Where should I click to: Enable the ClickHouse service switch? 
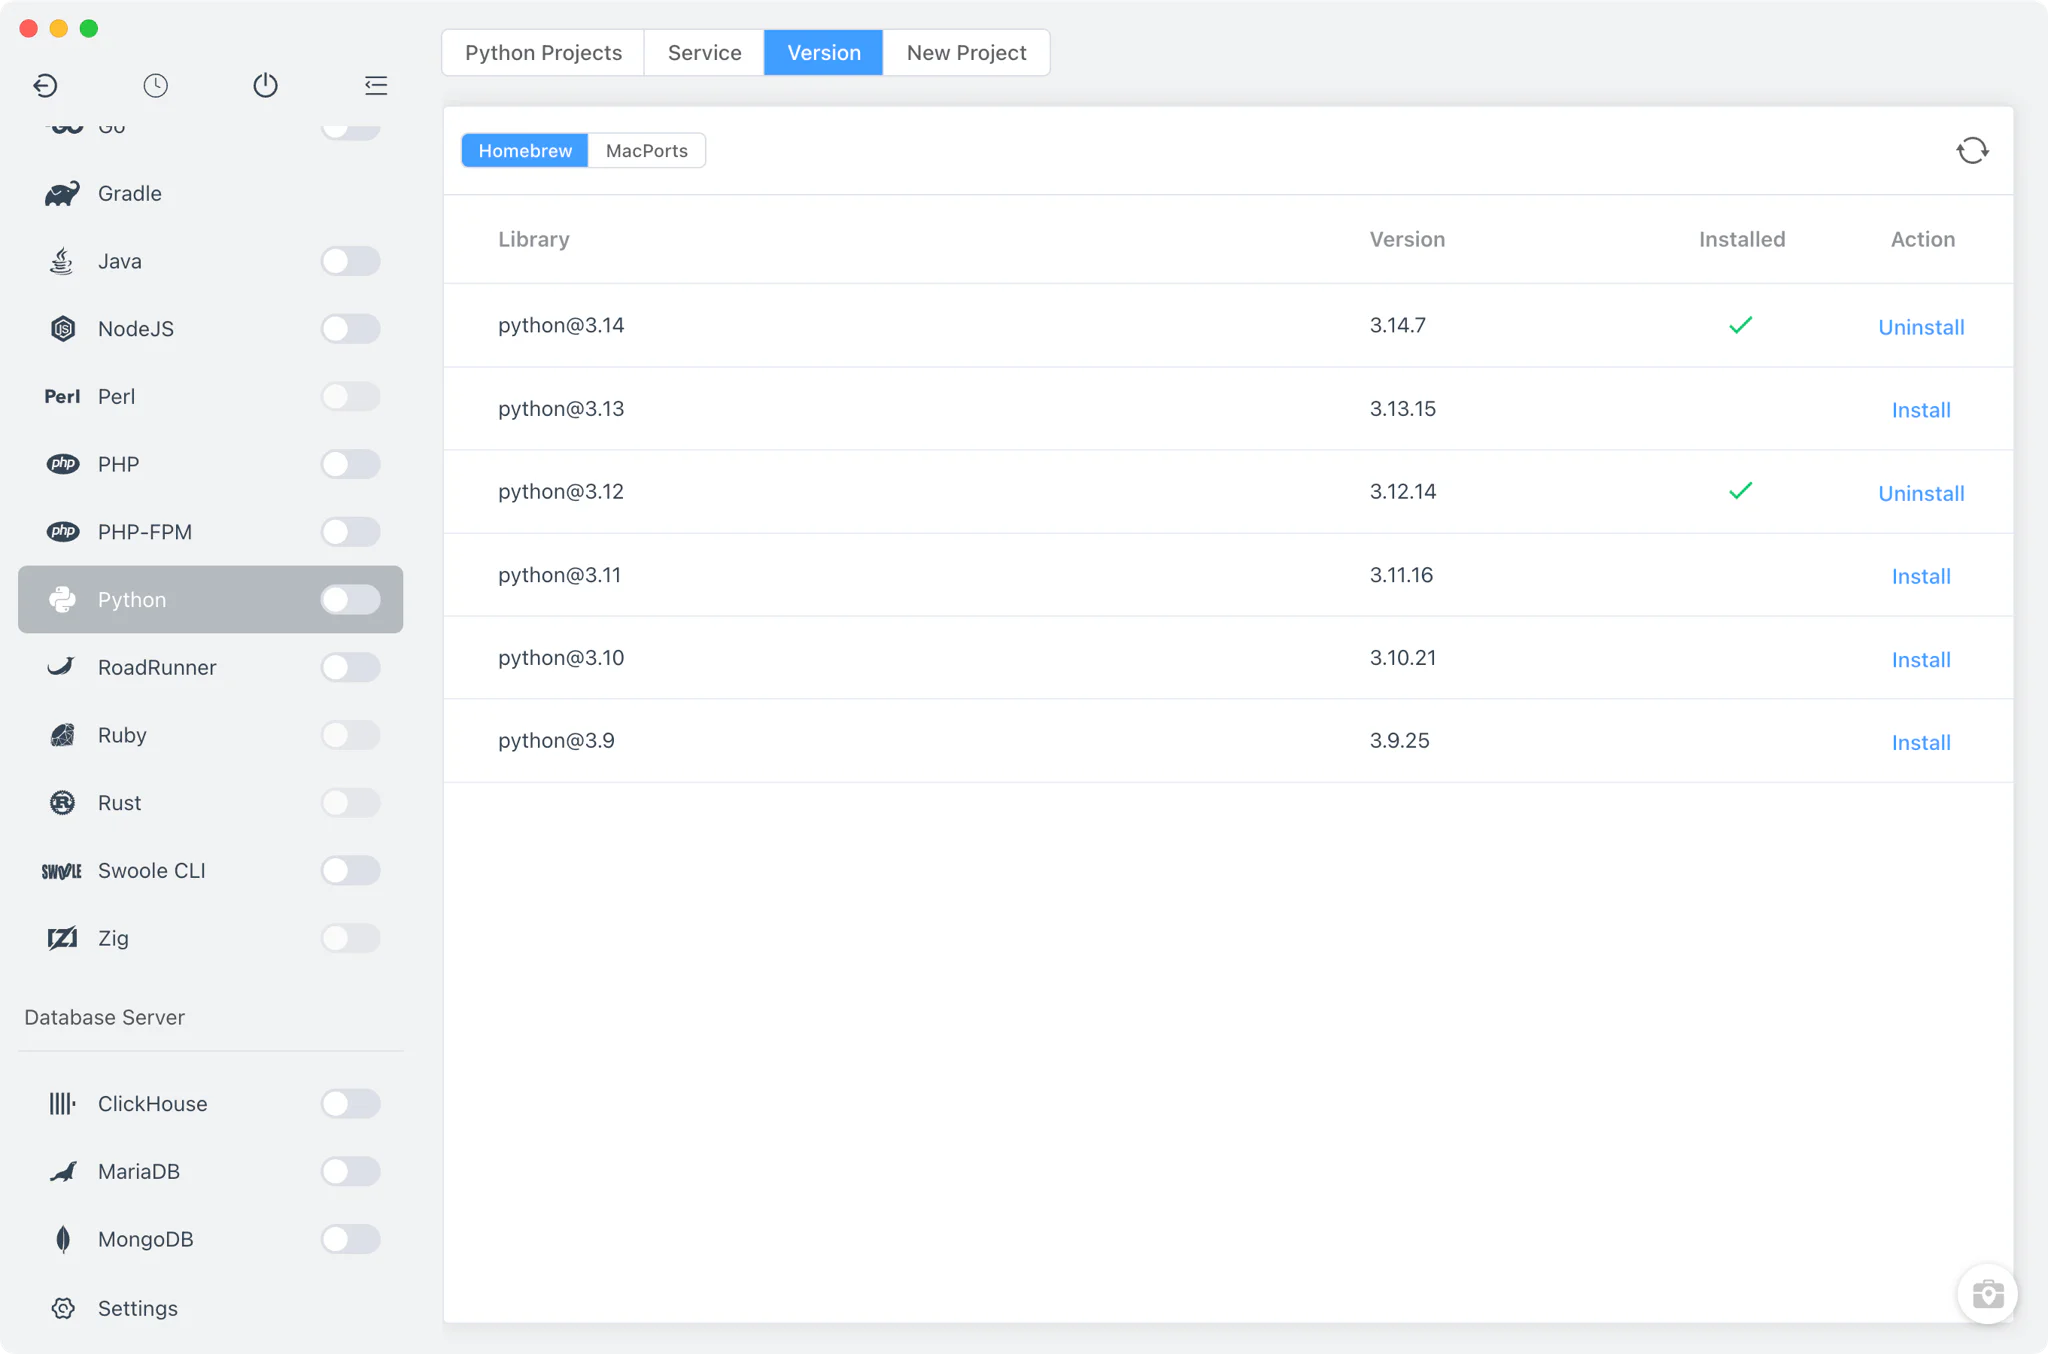[x=350, y=1103]
